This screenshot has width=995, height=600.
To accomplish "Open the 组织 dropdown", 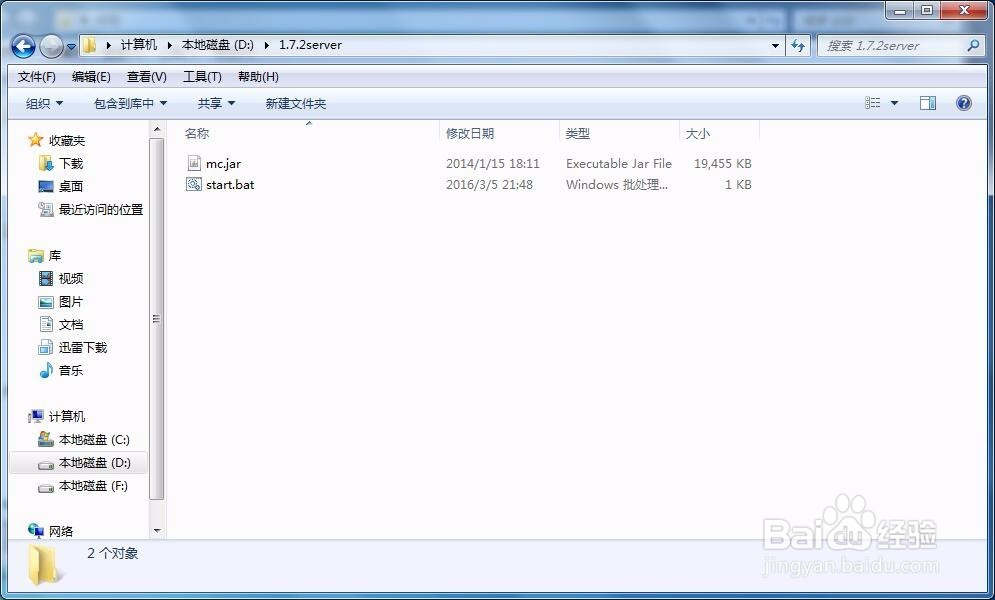I will click(44, 103).
